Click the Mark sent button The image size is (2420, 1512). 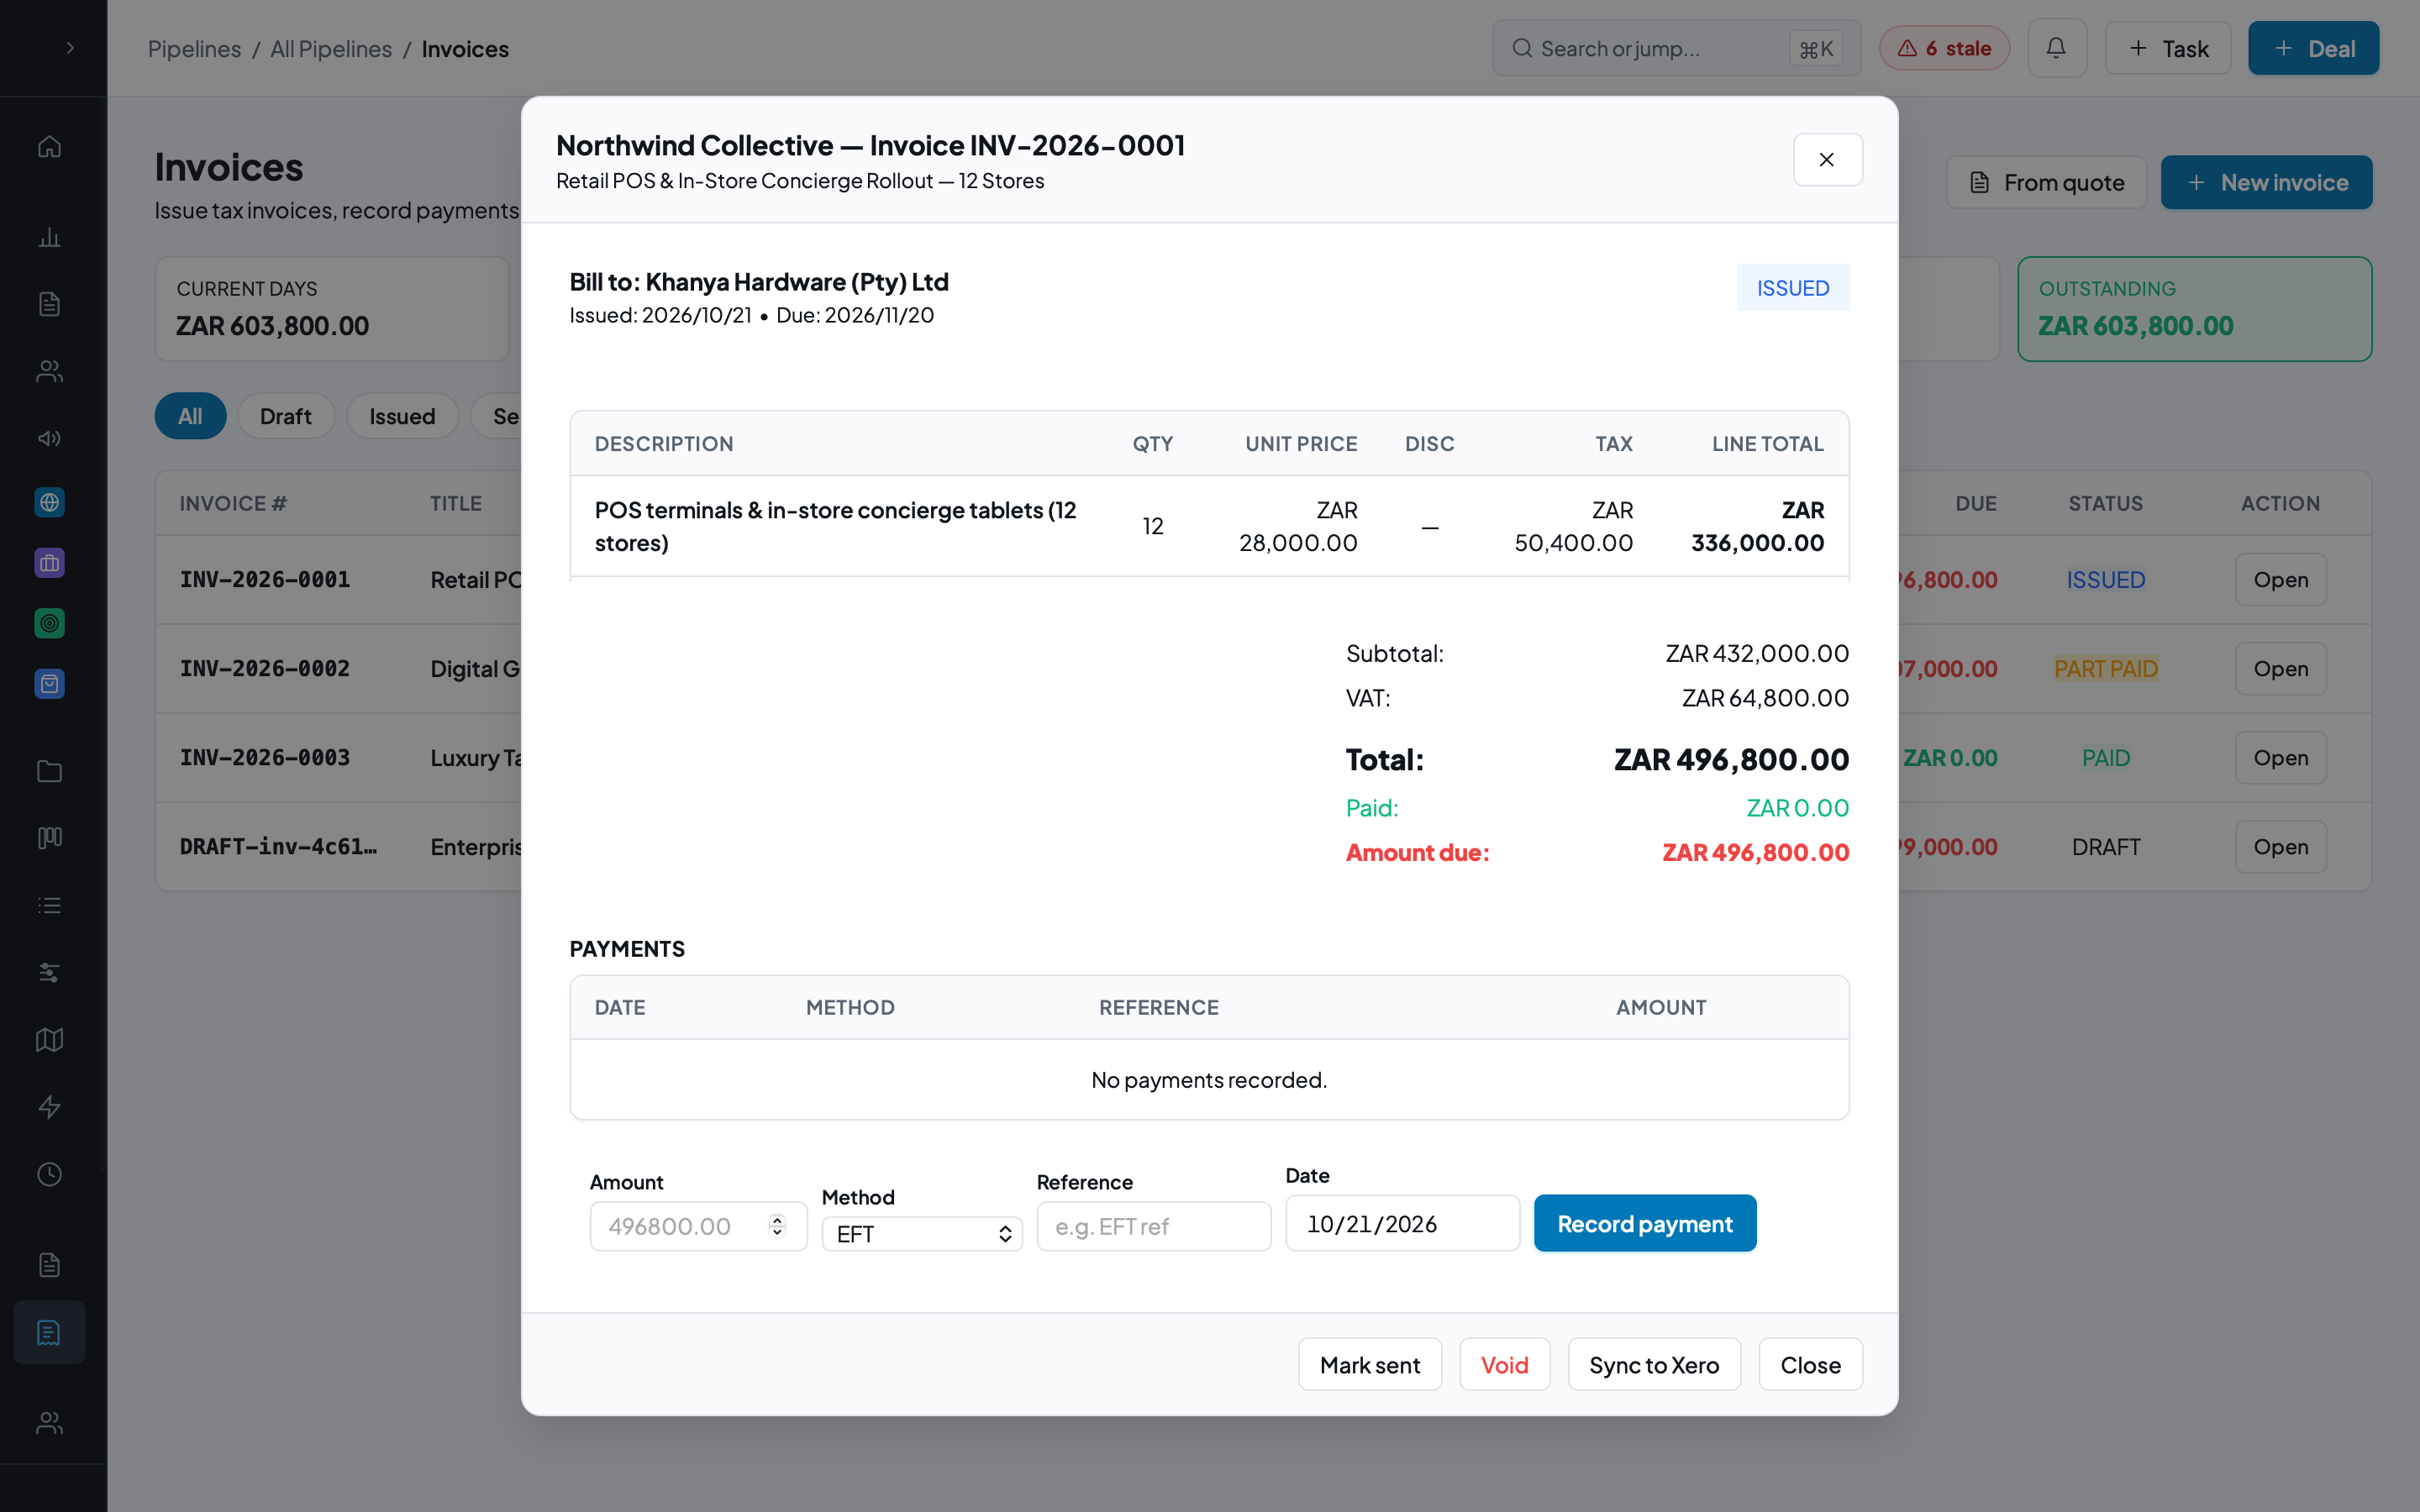point(1370,1365)
